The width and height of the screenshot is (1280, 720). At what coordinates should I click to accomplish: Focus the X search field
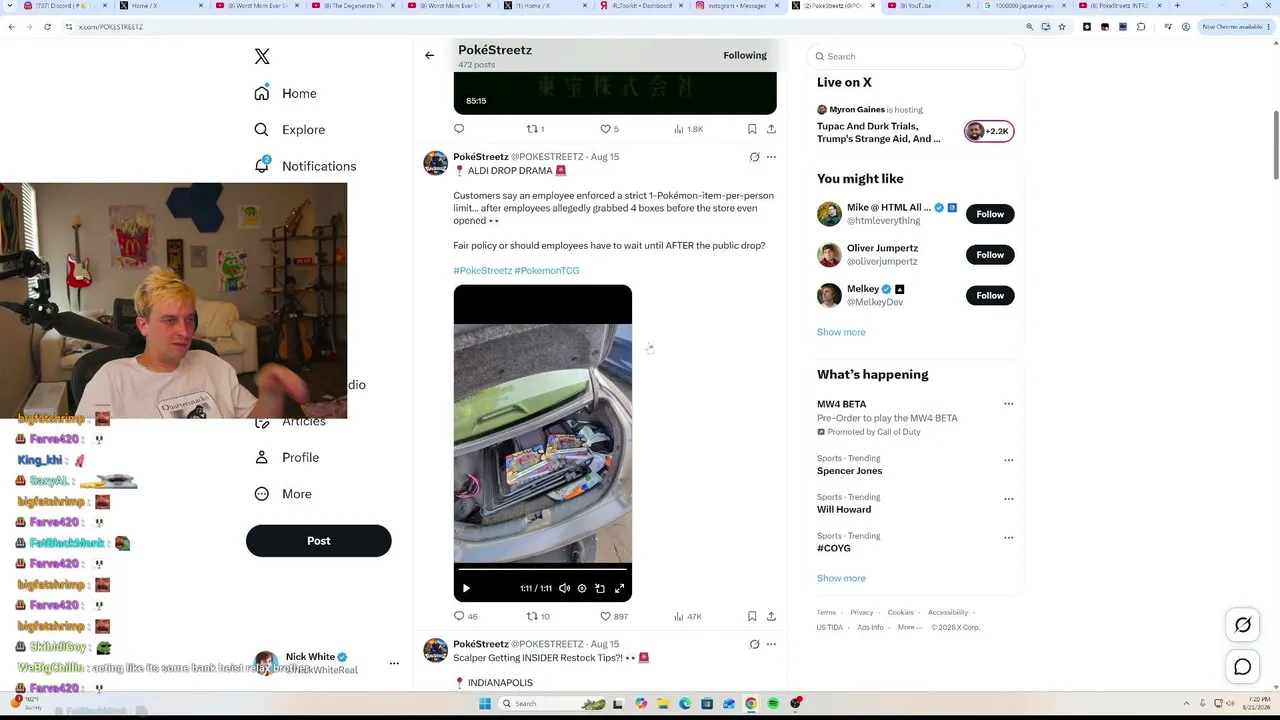[x=916, y=56]
